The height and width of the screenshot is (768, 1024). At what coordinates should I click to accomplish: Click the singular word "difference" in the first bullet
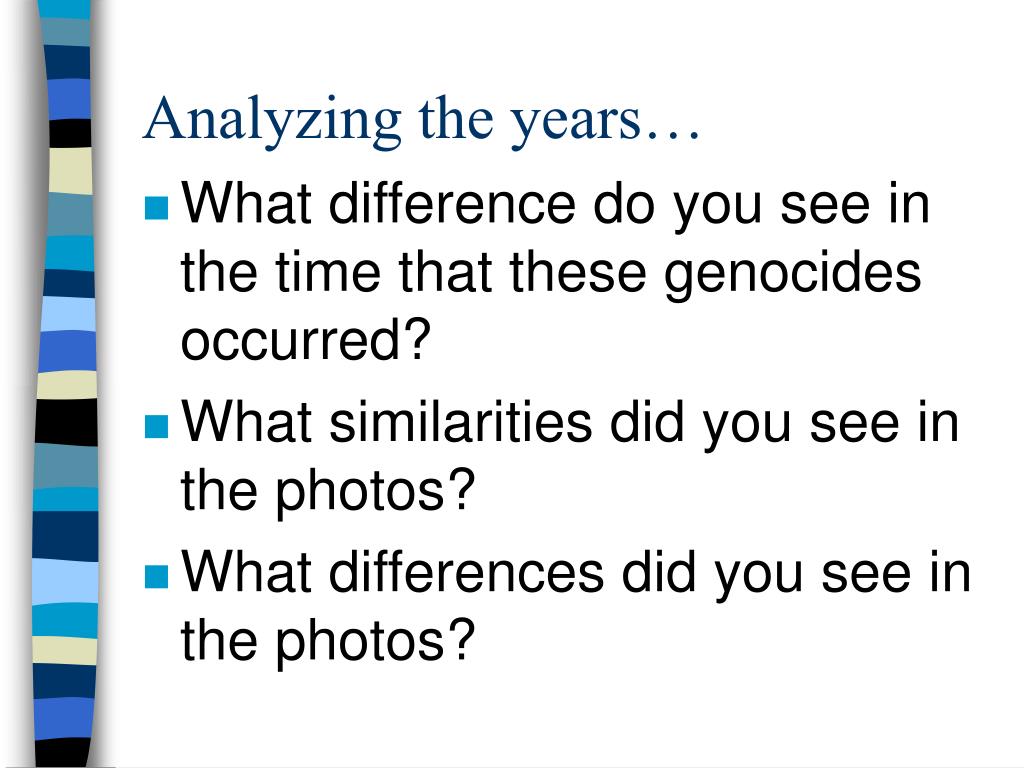pos(452,204)
